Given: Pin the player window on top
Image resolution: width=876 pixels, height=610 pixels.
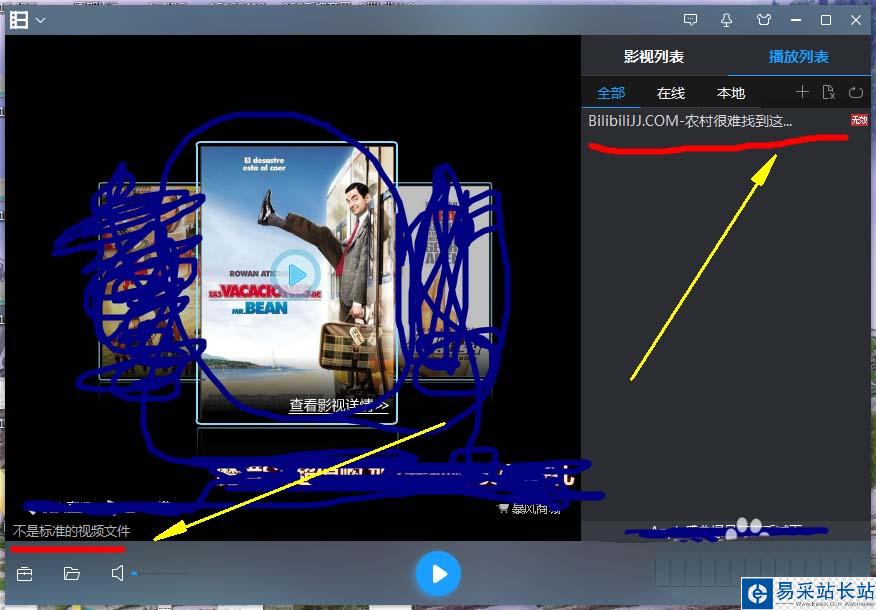Looking at the screenshot, I should coord(726,20).
